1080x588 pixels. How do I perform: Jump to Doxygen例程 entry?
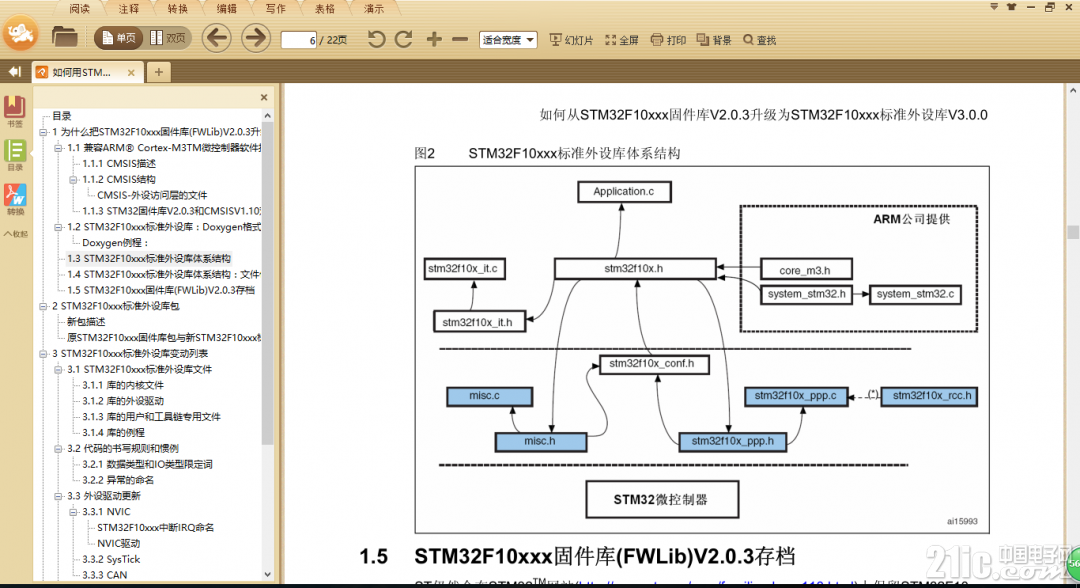[116, 243]
